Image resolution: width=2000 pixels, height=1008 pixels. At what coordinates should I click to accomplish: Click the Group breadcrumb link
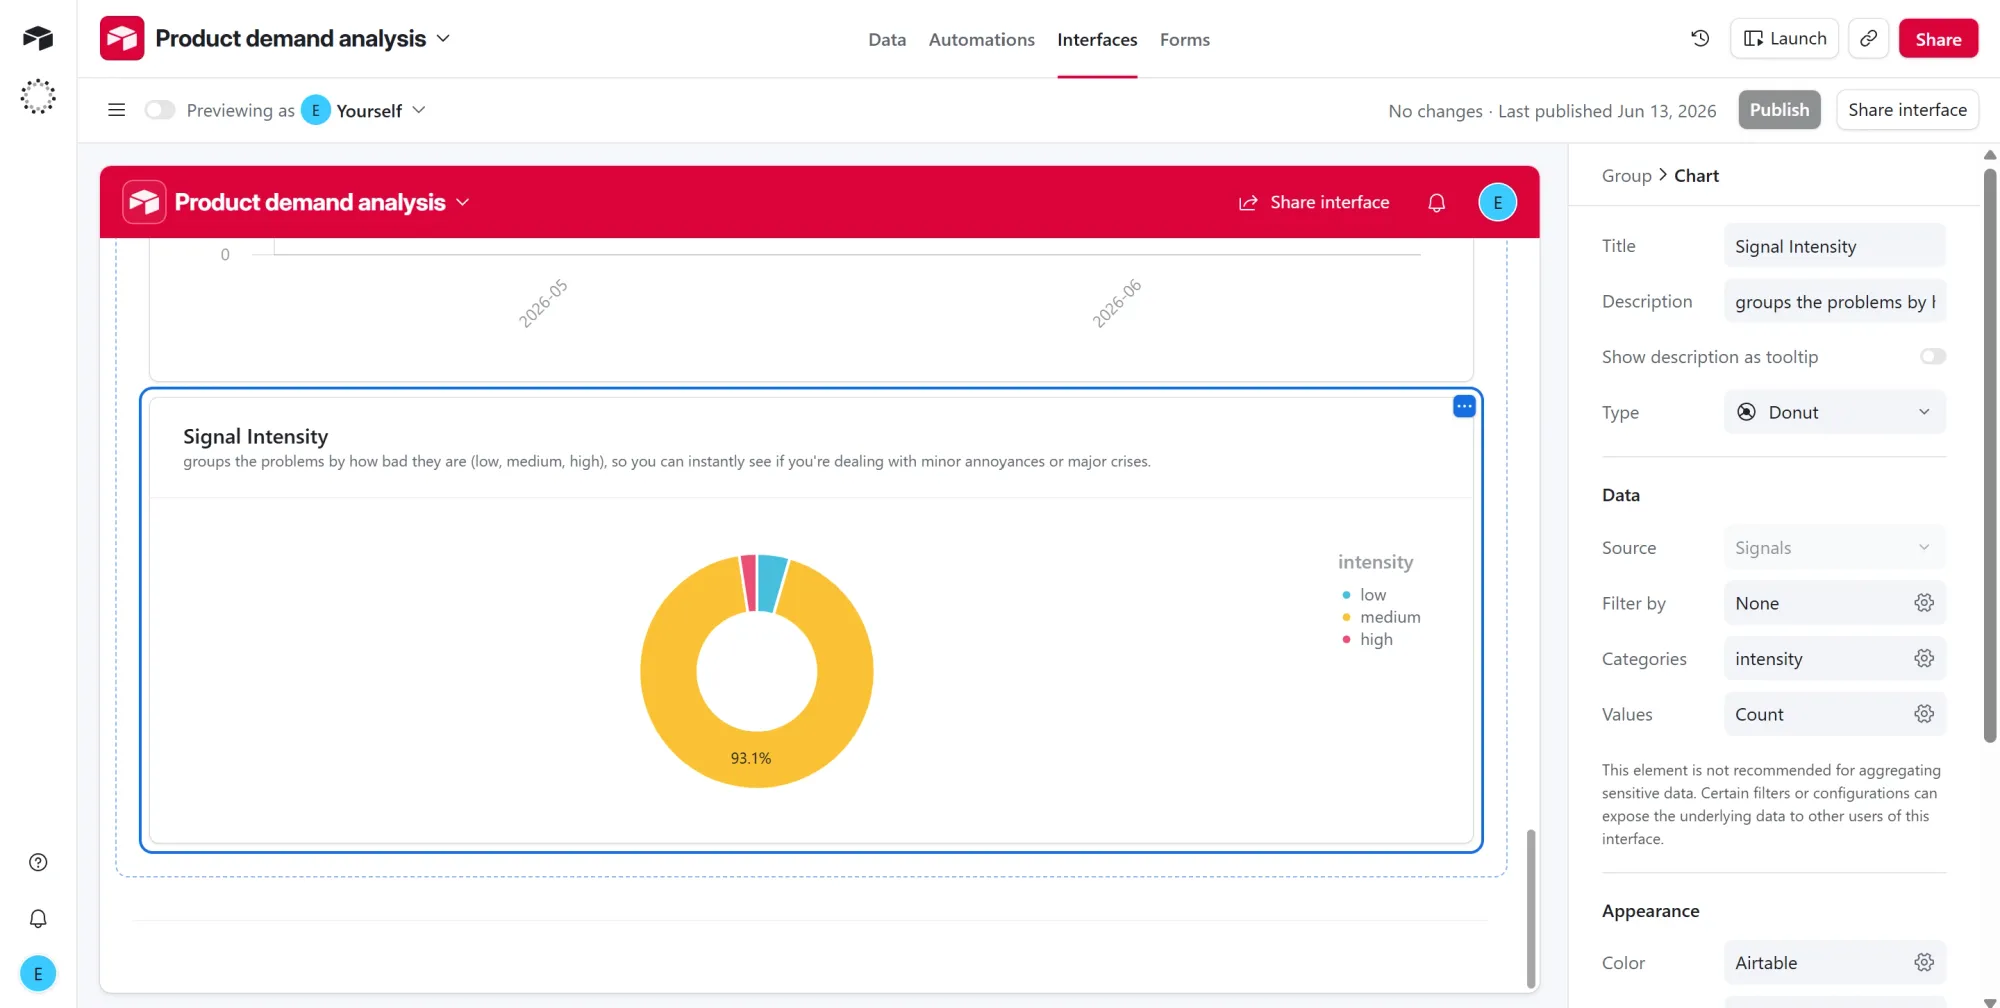(x=1626, y=176)
